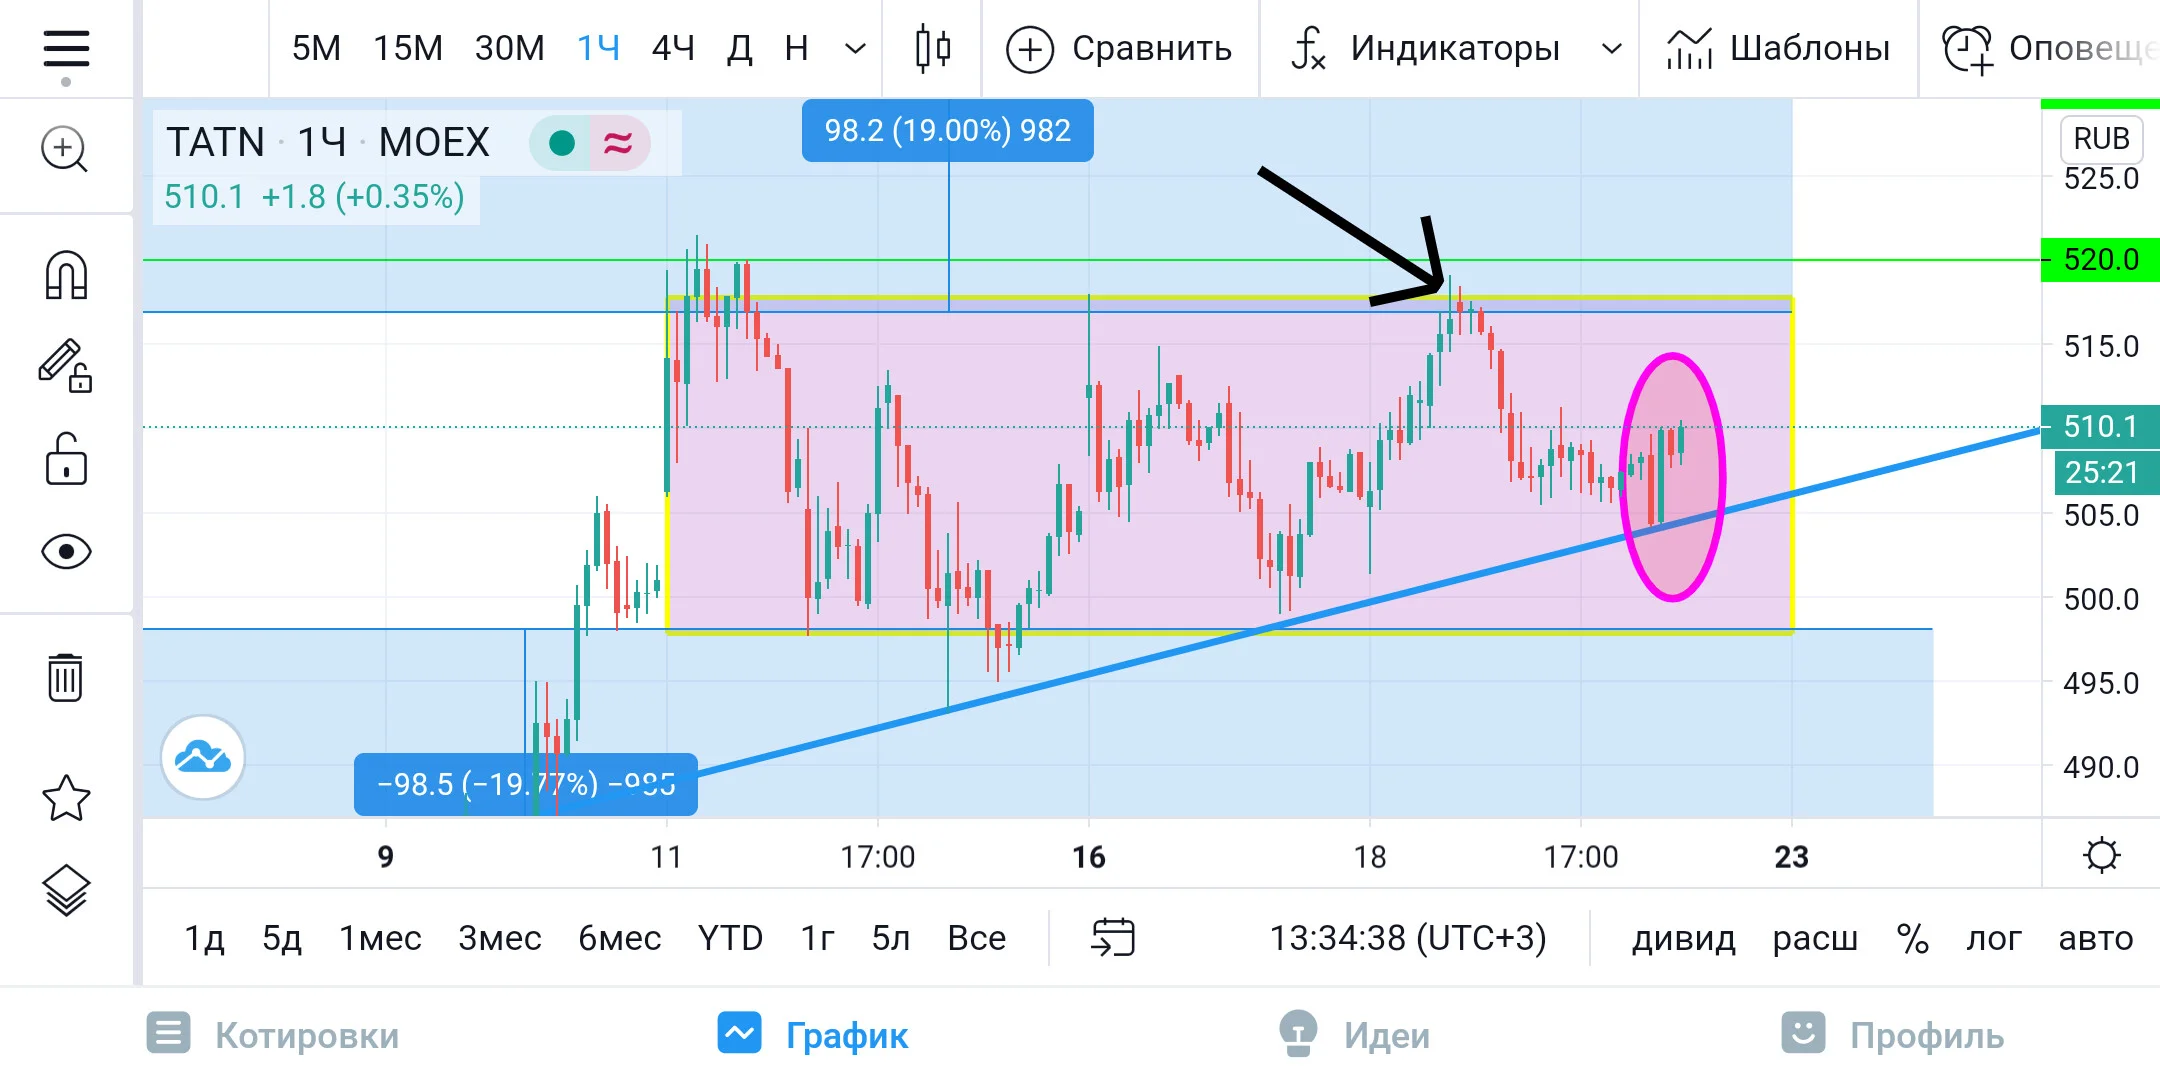Open the object tree layers icon
The height and width of the screenshot is (1080, 2160).
tap(66, 890)
